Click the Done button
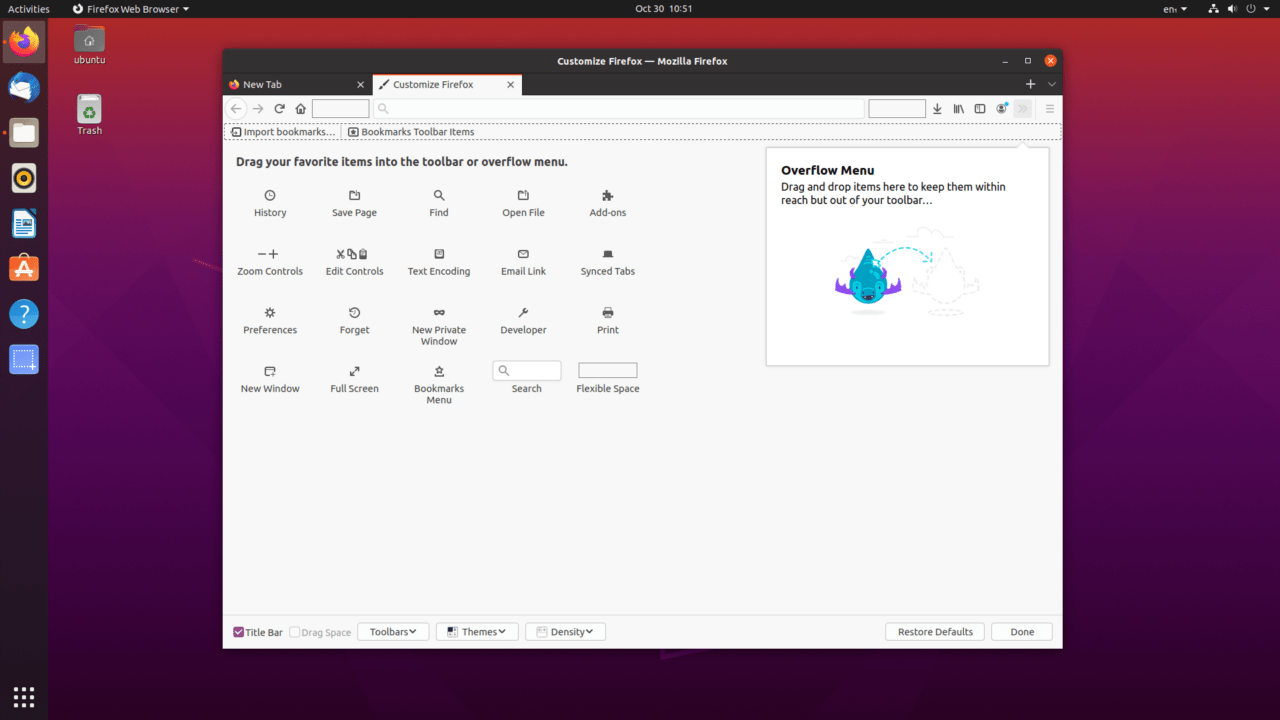The width and height of the screenshot is (1280, 720). 1022,632
